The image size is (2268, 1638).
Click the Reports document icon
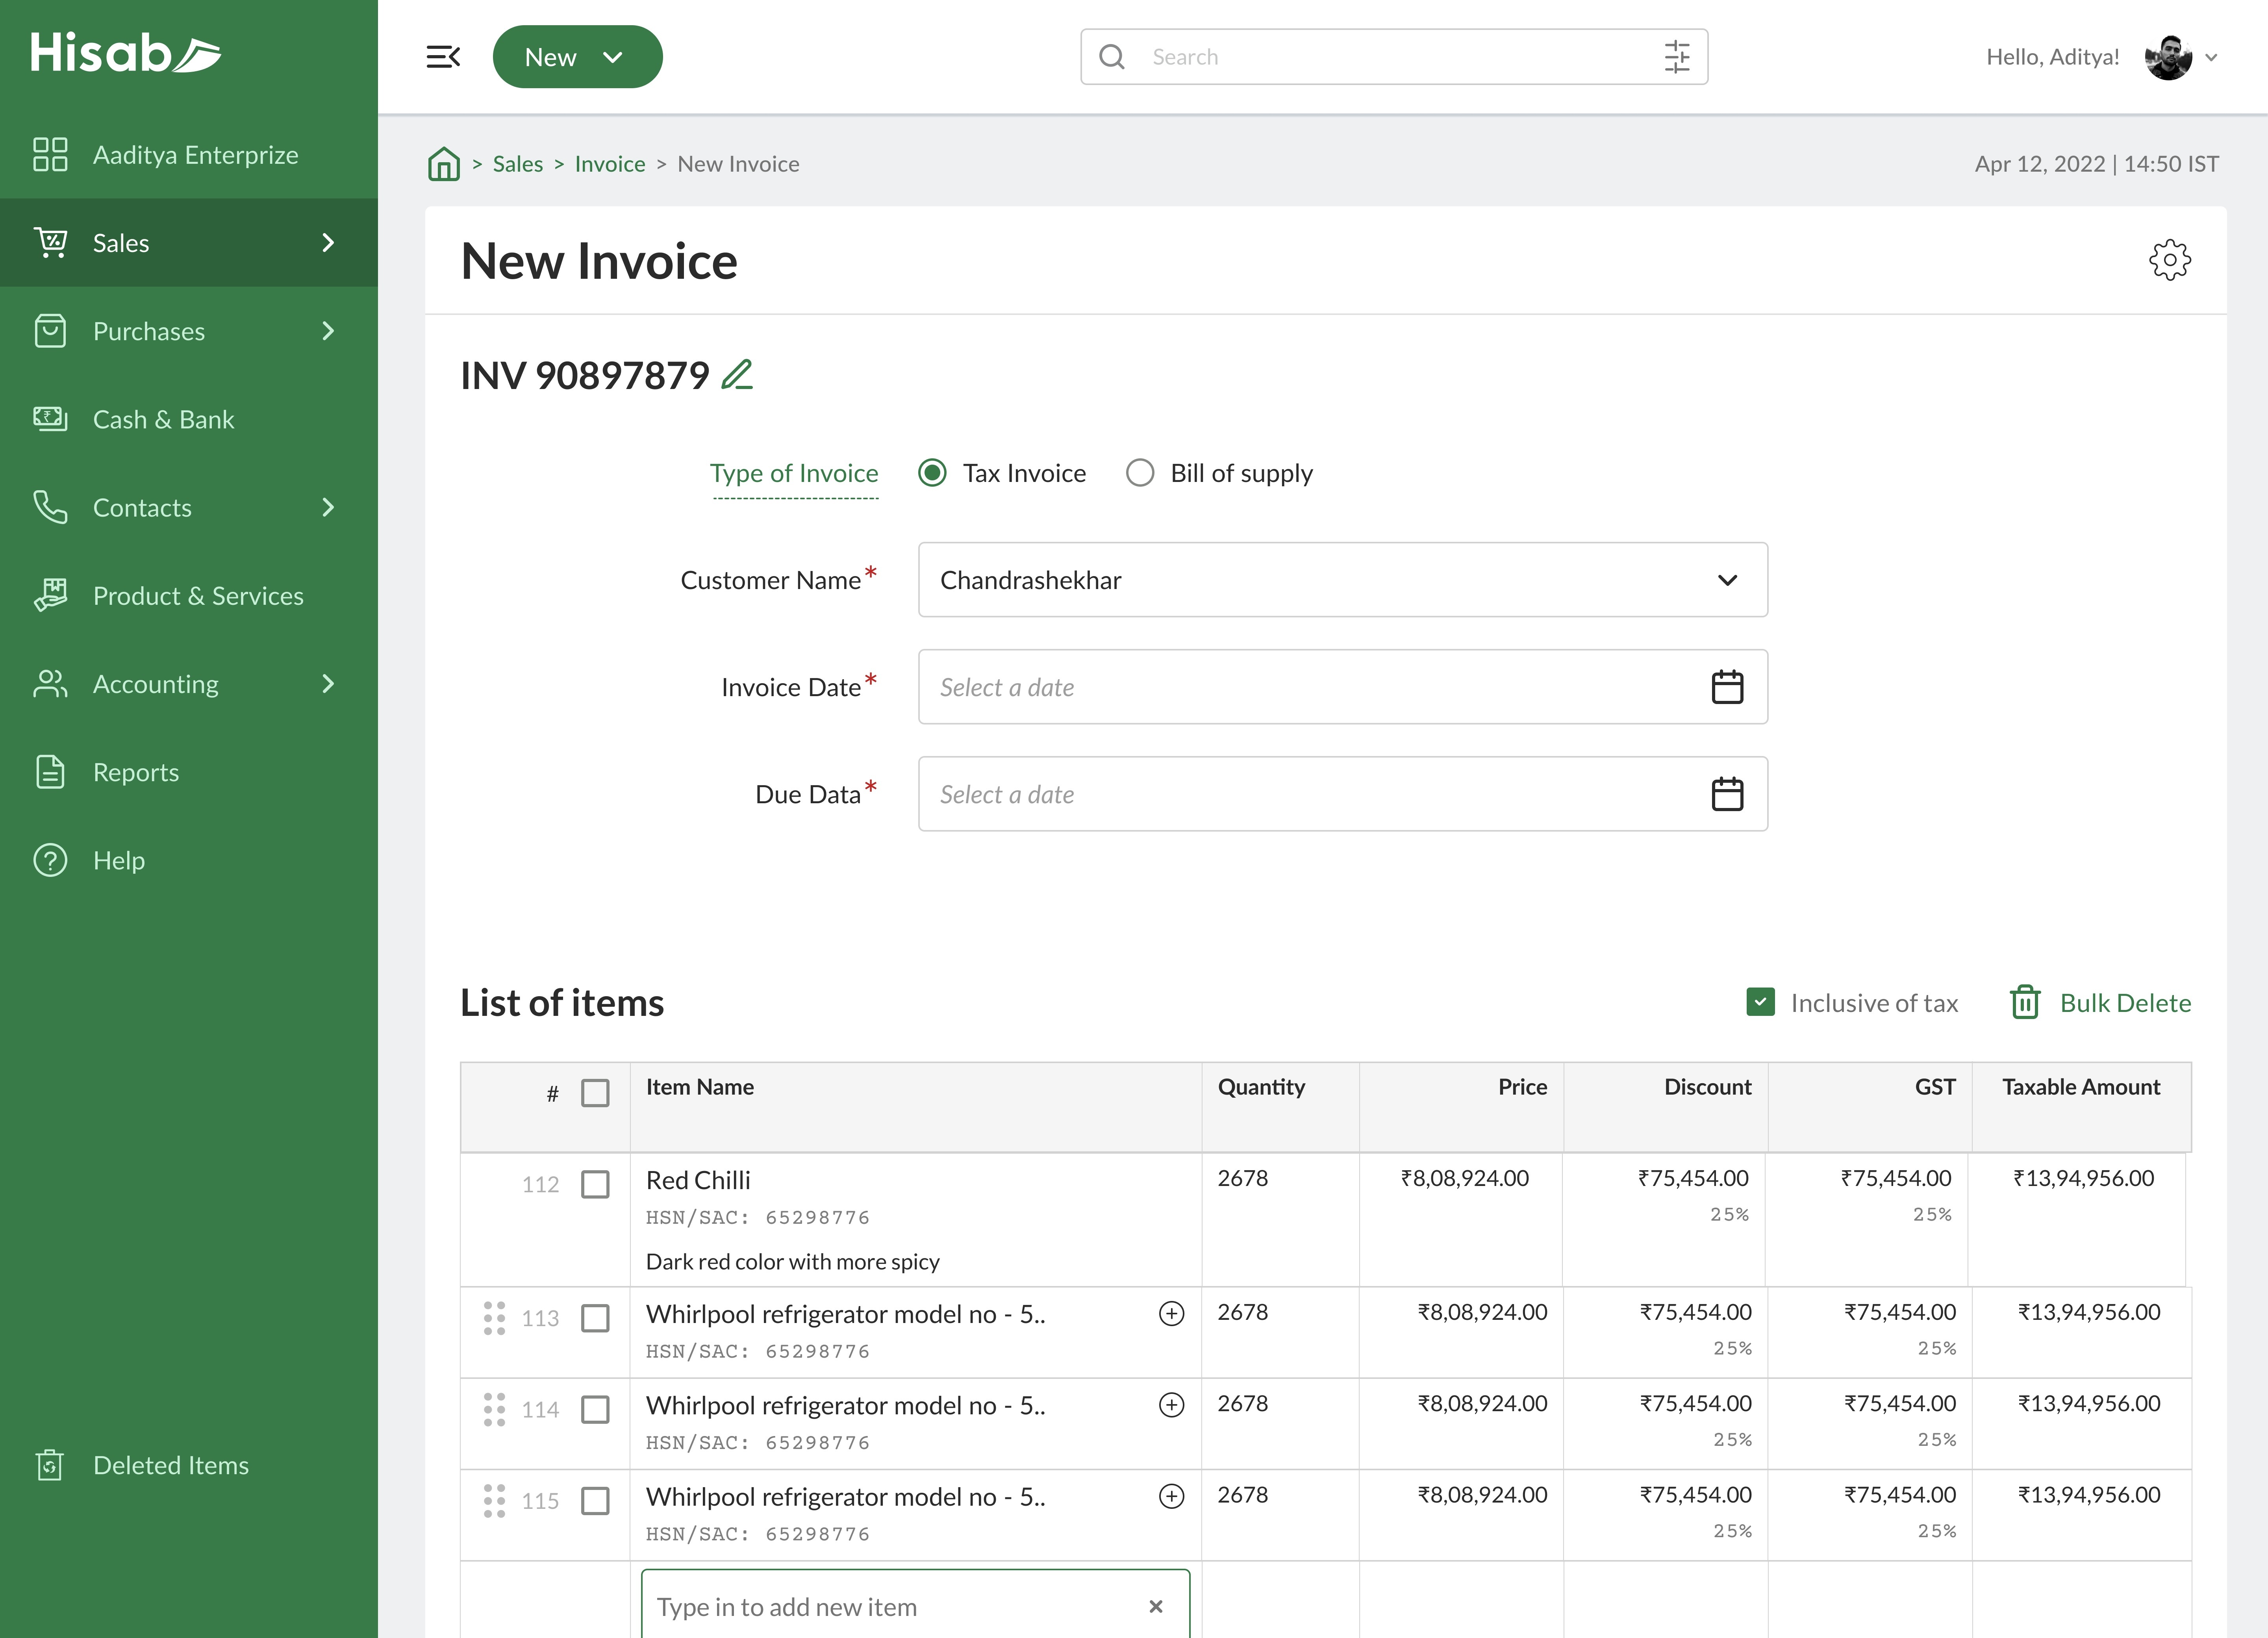50,772
